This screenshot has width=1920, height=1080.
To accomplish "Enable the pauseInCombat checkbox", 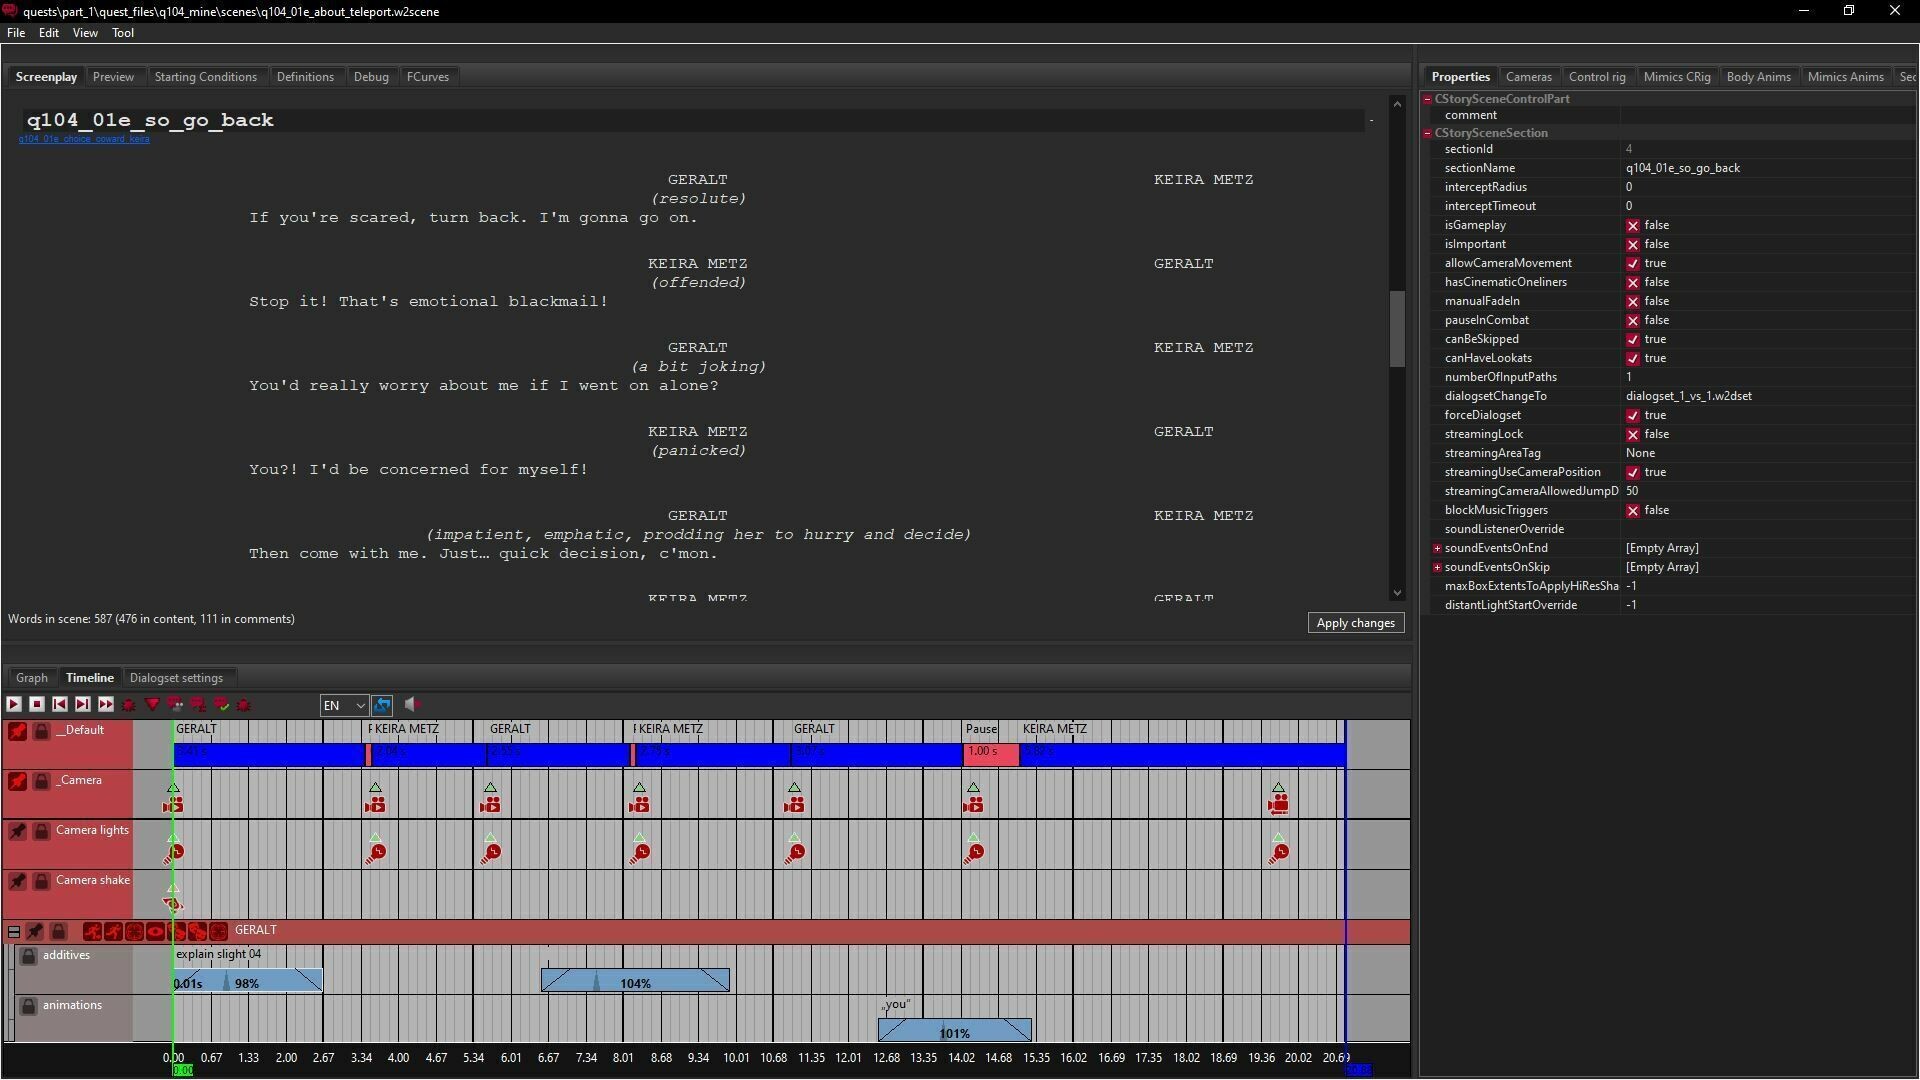I will pos(1634,320).
